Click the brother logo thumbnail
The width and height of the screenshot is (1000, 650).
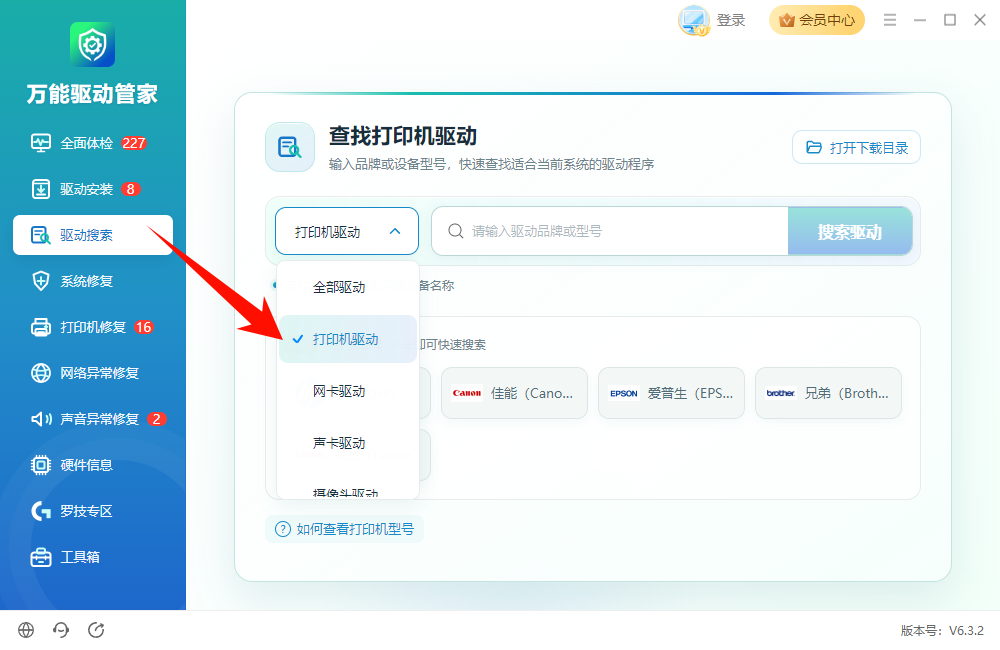pyautogui.click(x=781, y=393)
